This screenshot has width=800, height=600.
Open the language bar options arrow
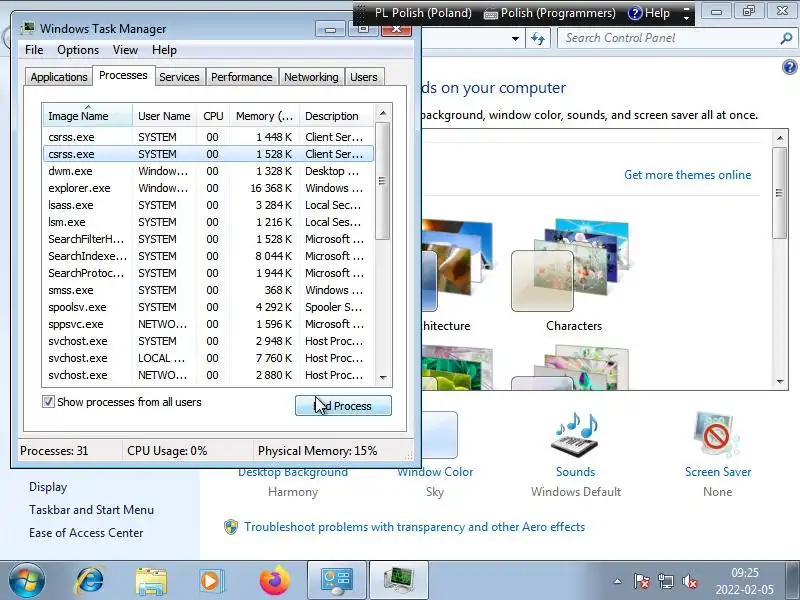point(687,18)
